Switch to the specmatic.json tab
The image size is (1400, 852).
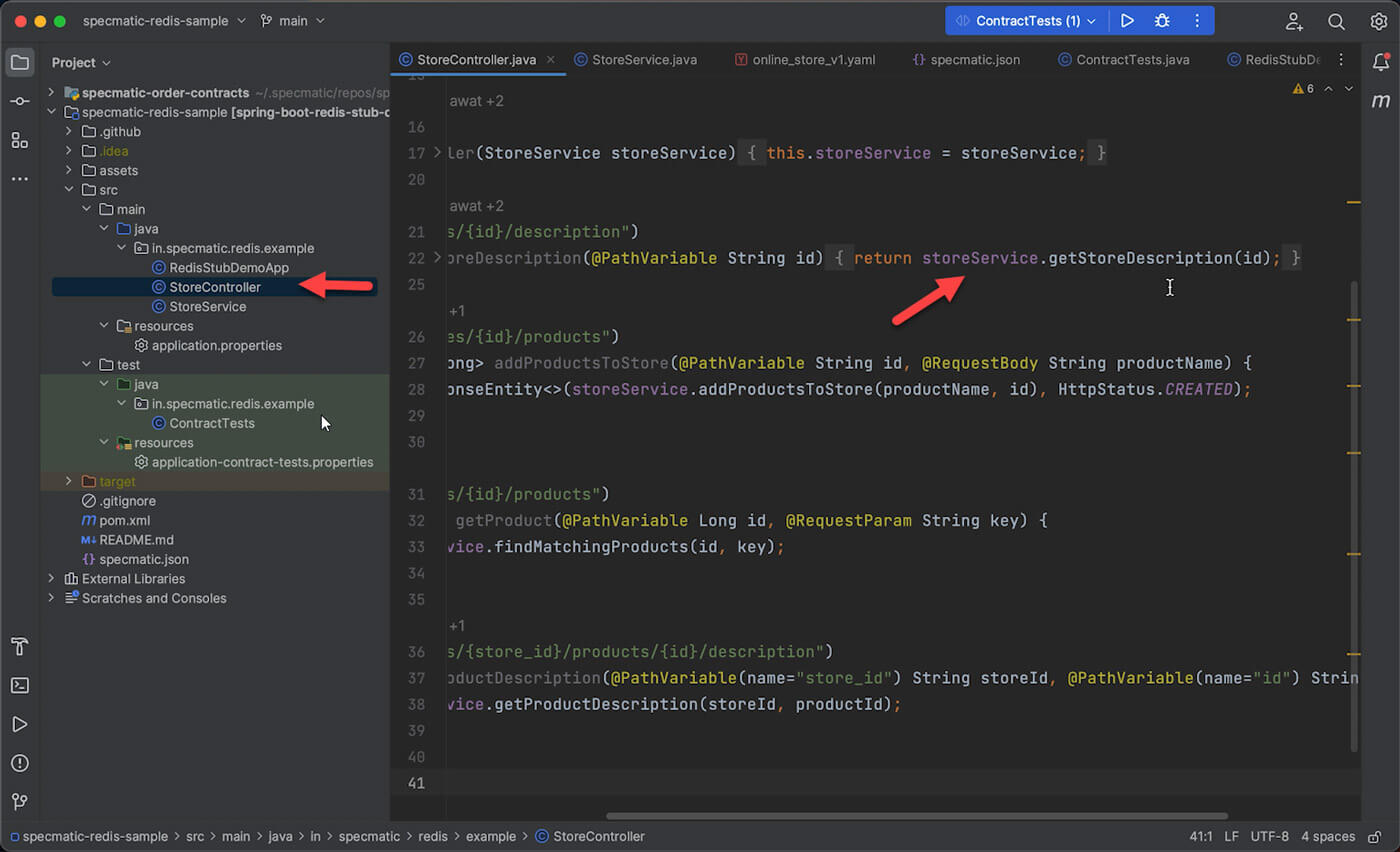point(974,60)
